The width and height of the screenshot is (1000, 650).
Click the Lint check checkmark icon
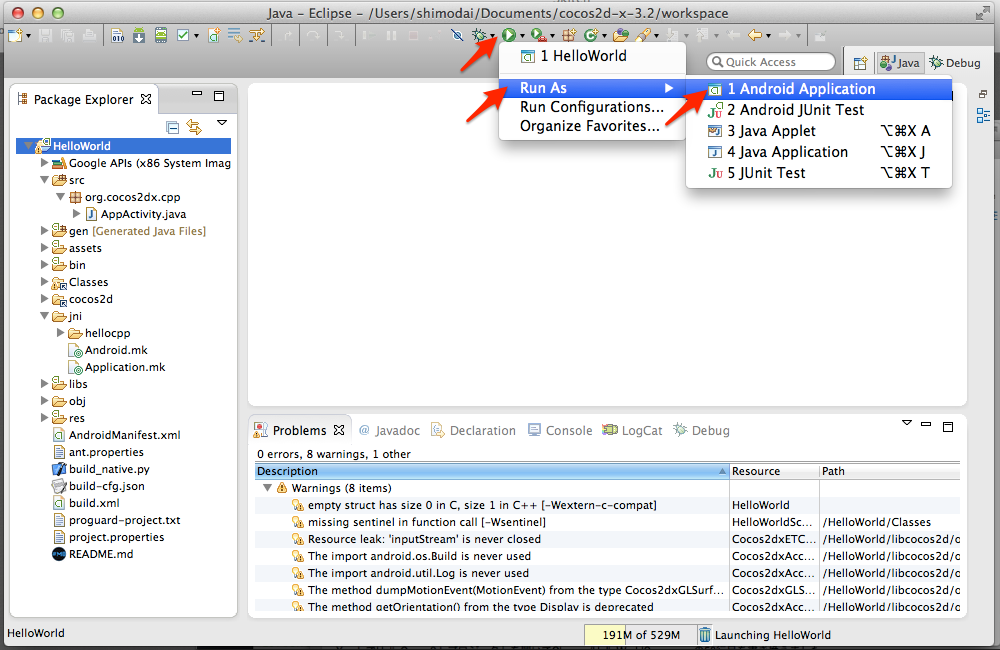tap(183, 35)
